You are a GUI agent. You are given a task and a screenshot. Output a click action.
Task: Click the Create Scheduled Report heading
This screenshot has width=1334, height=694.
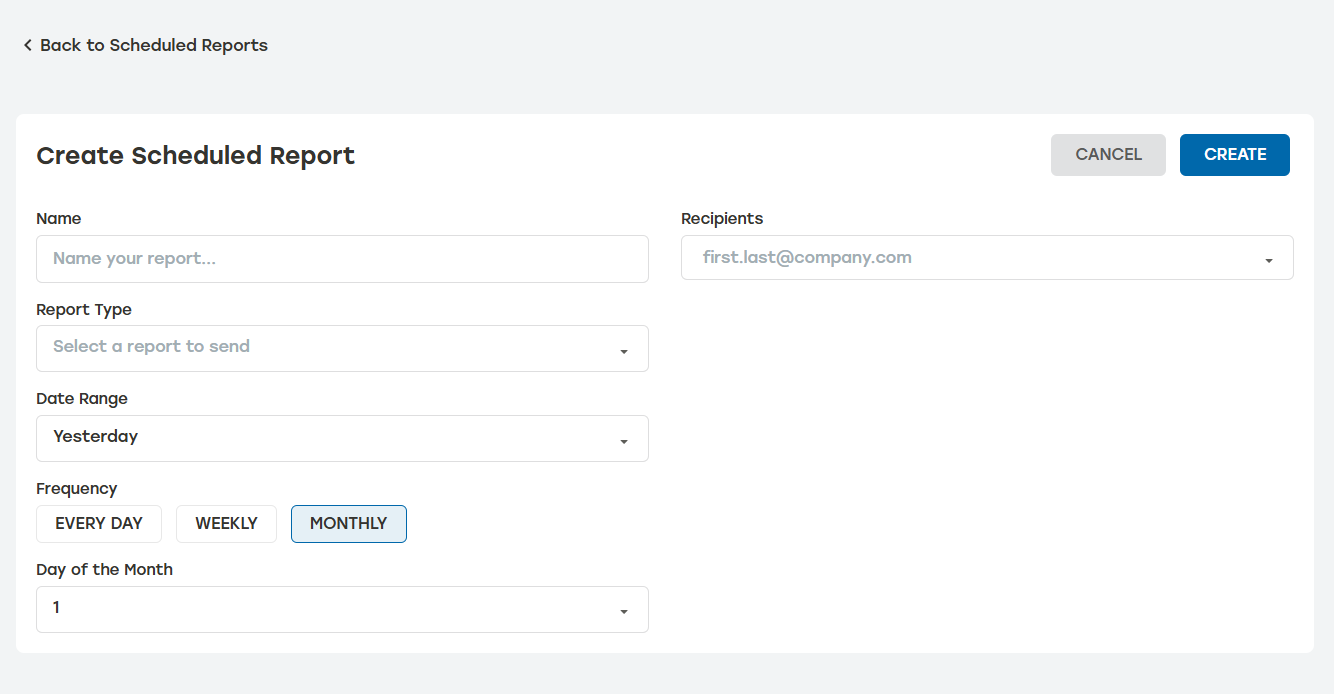click(x=195, y=155)
